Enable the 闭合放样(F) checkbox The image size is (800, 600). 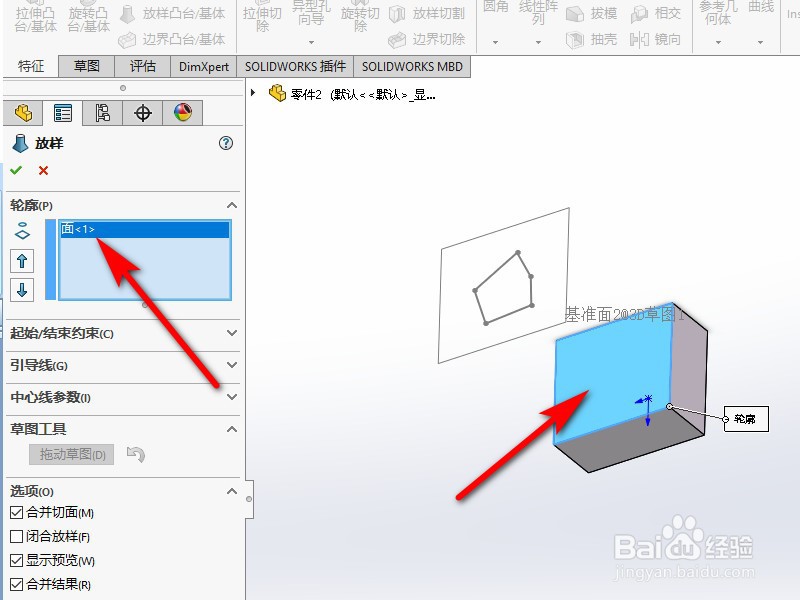click(x=16, y=536)
